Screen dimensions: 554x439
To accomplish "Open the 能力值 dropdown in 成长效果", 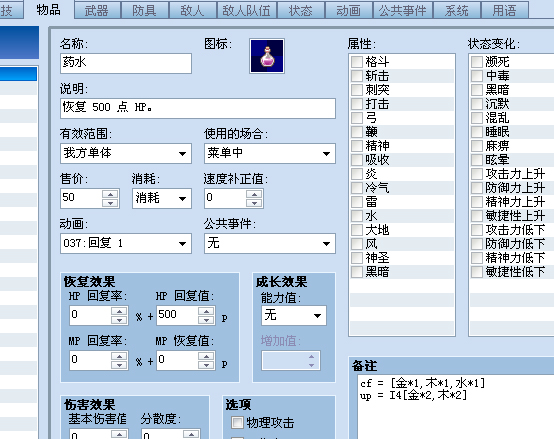I will (294, 315).
